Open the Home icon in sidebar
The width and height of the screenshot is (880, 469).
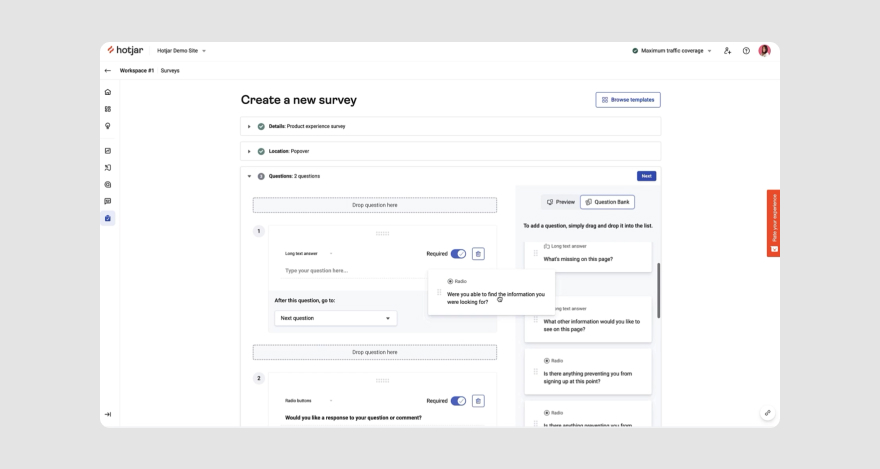pyautogui.click(x=108, y=92)
